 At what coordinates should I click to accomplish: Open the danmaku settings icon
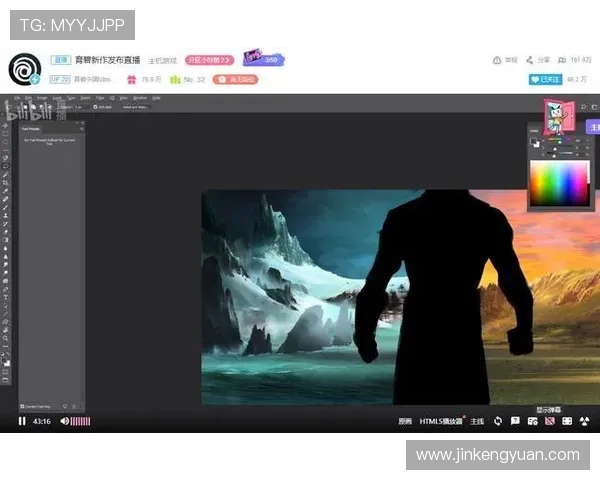(531, 421)
